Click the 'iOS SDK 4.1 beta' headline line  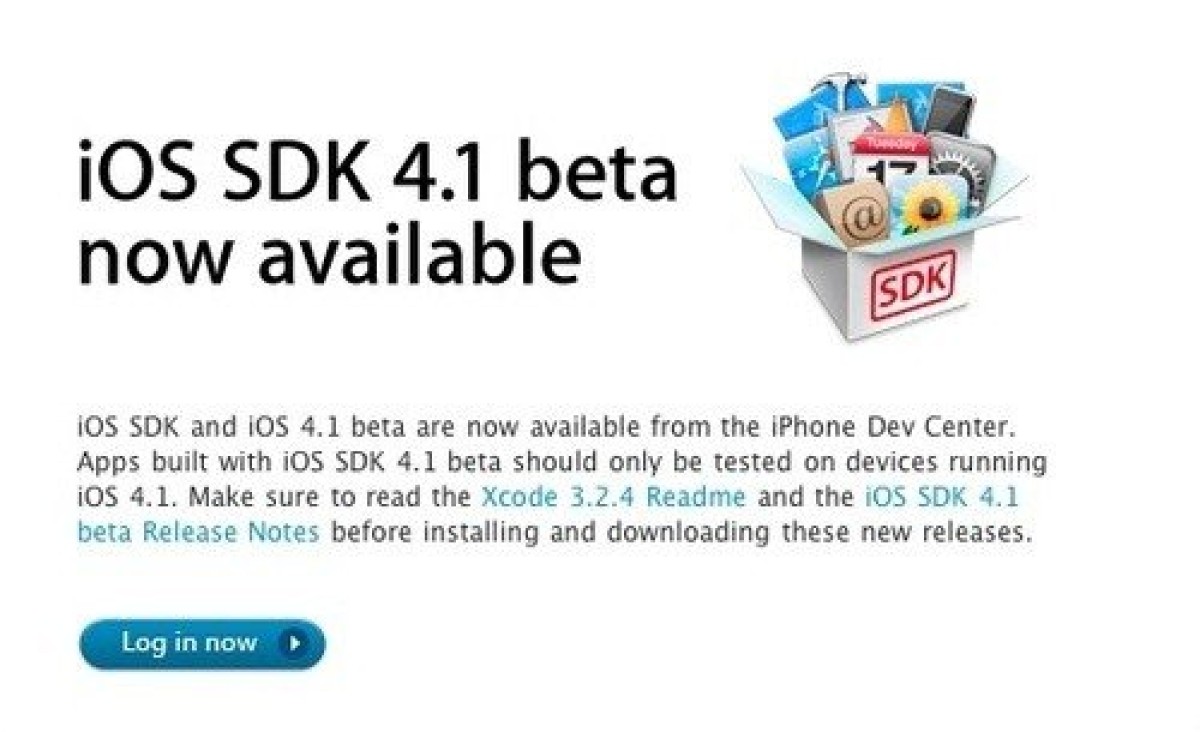[377, 173]
